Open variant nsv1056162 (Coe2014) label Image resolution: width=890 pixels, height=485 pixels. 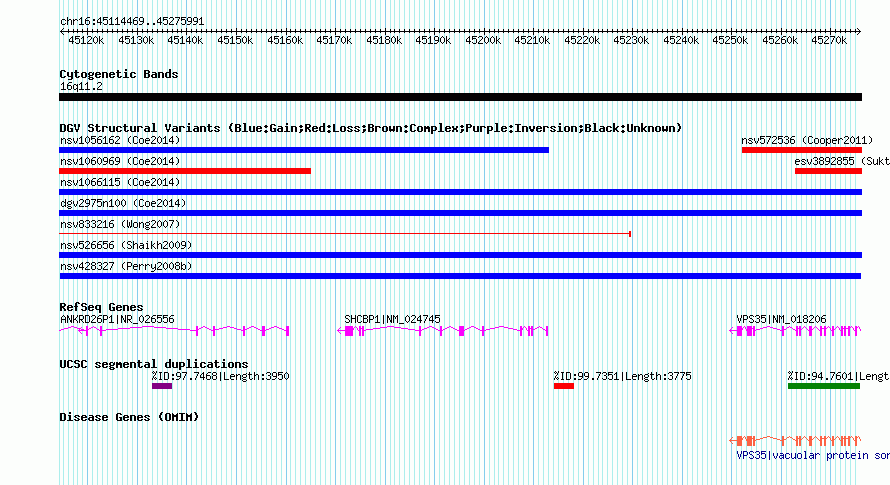[x=120, y=140]
